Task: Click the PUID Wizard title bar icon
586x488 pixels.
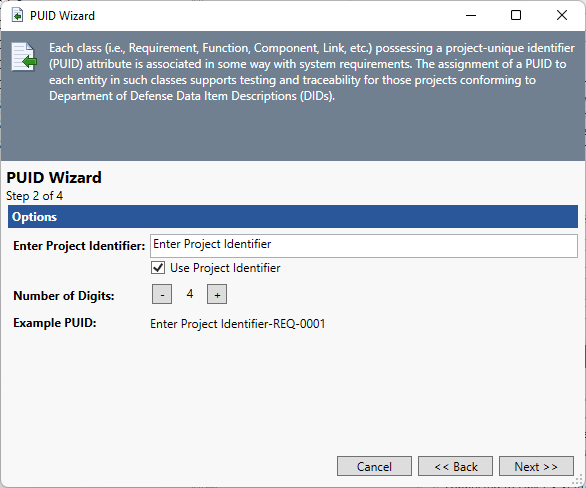Action: pyautogui.click(x=17, y=16)
